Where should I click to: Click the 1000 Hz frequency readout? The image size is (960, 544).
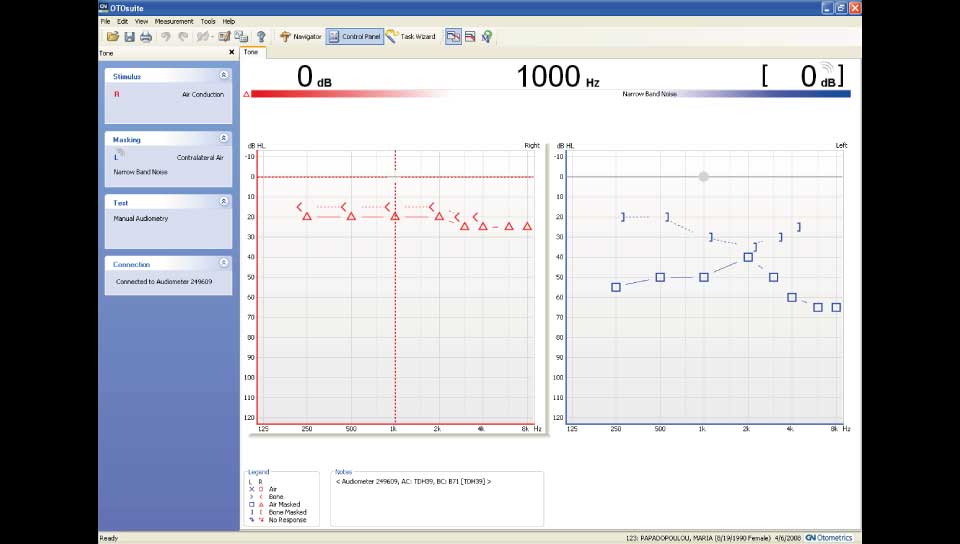pyautogui.click(x=558, y=77)
